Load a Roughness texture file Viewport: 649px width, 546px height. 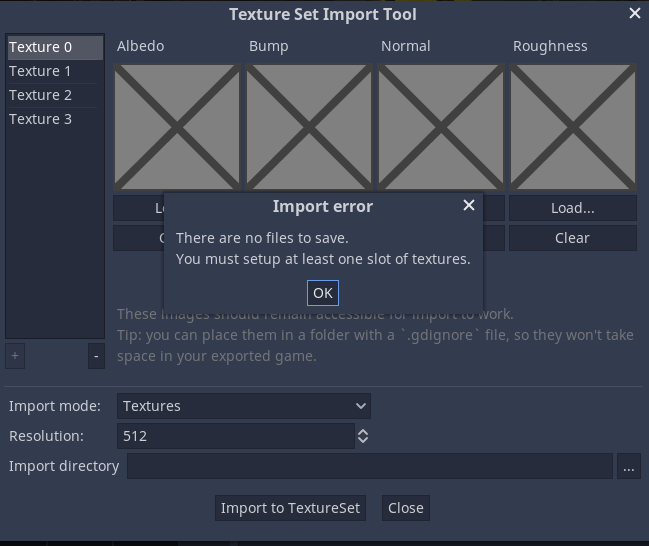coord(573,208)
